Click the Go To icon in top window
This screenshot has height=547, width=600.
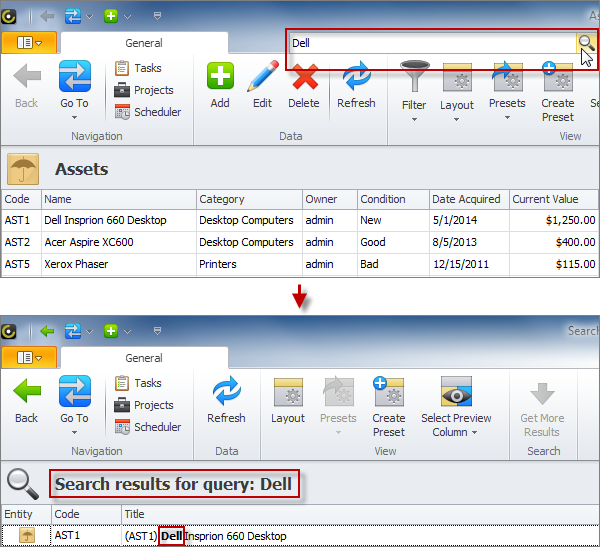[75, 76]
